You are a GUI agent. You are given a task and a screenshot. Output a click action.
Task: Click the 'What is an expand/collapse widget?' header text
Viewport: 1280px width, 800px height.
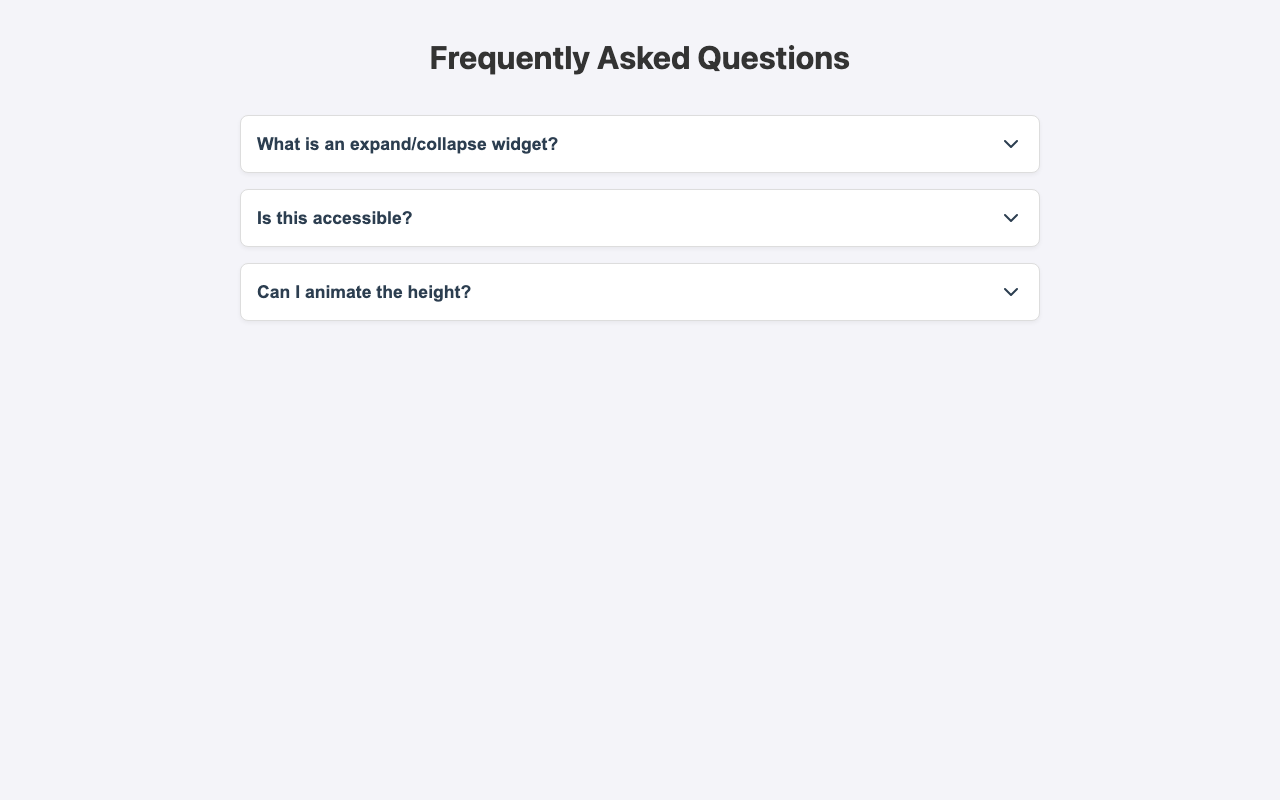pos(407,144)
